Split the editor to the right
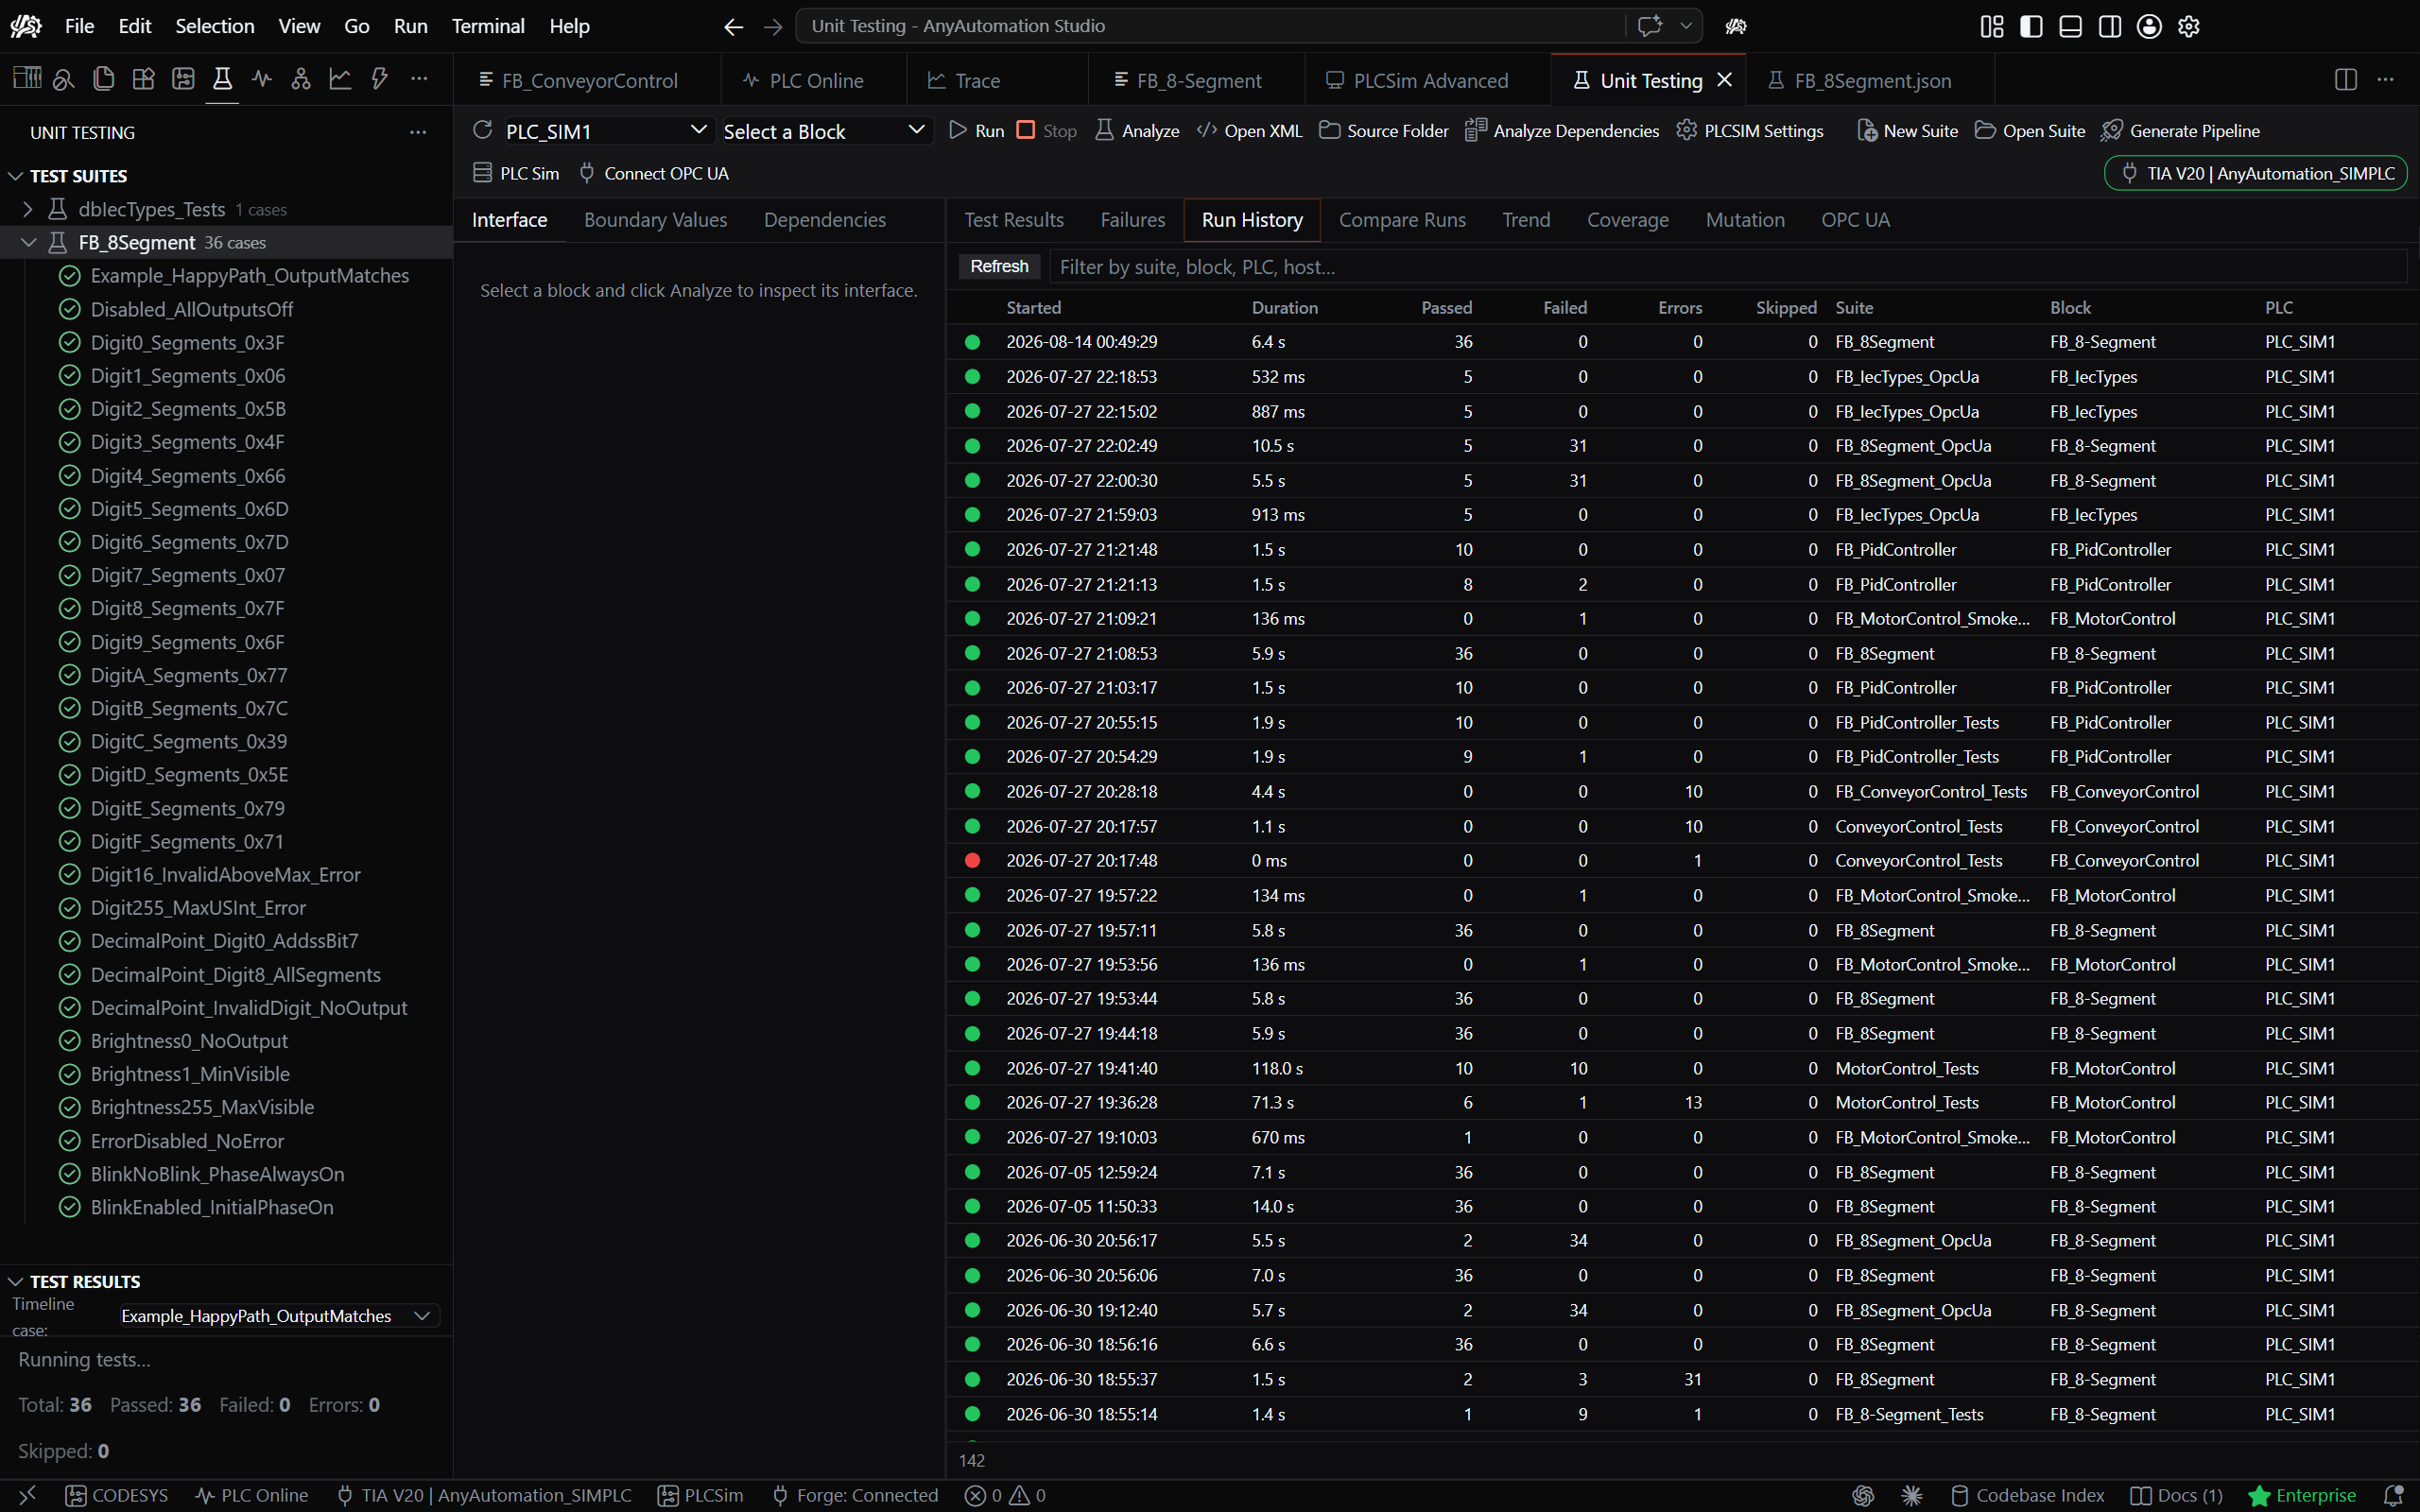2420x1512 pixels. [2346, 79]
